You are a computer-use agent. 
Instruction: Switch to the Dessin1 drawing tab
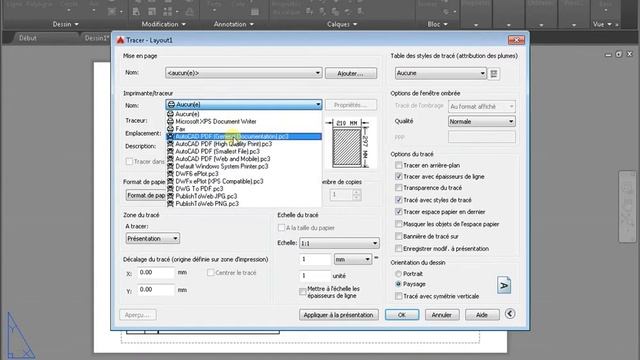(x=96, y=38)
